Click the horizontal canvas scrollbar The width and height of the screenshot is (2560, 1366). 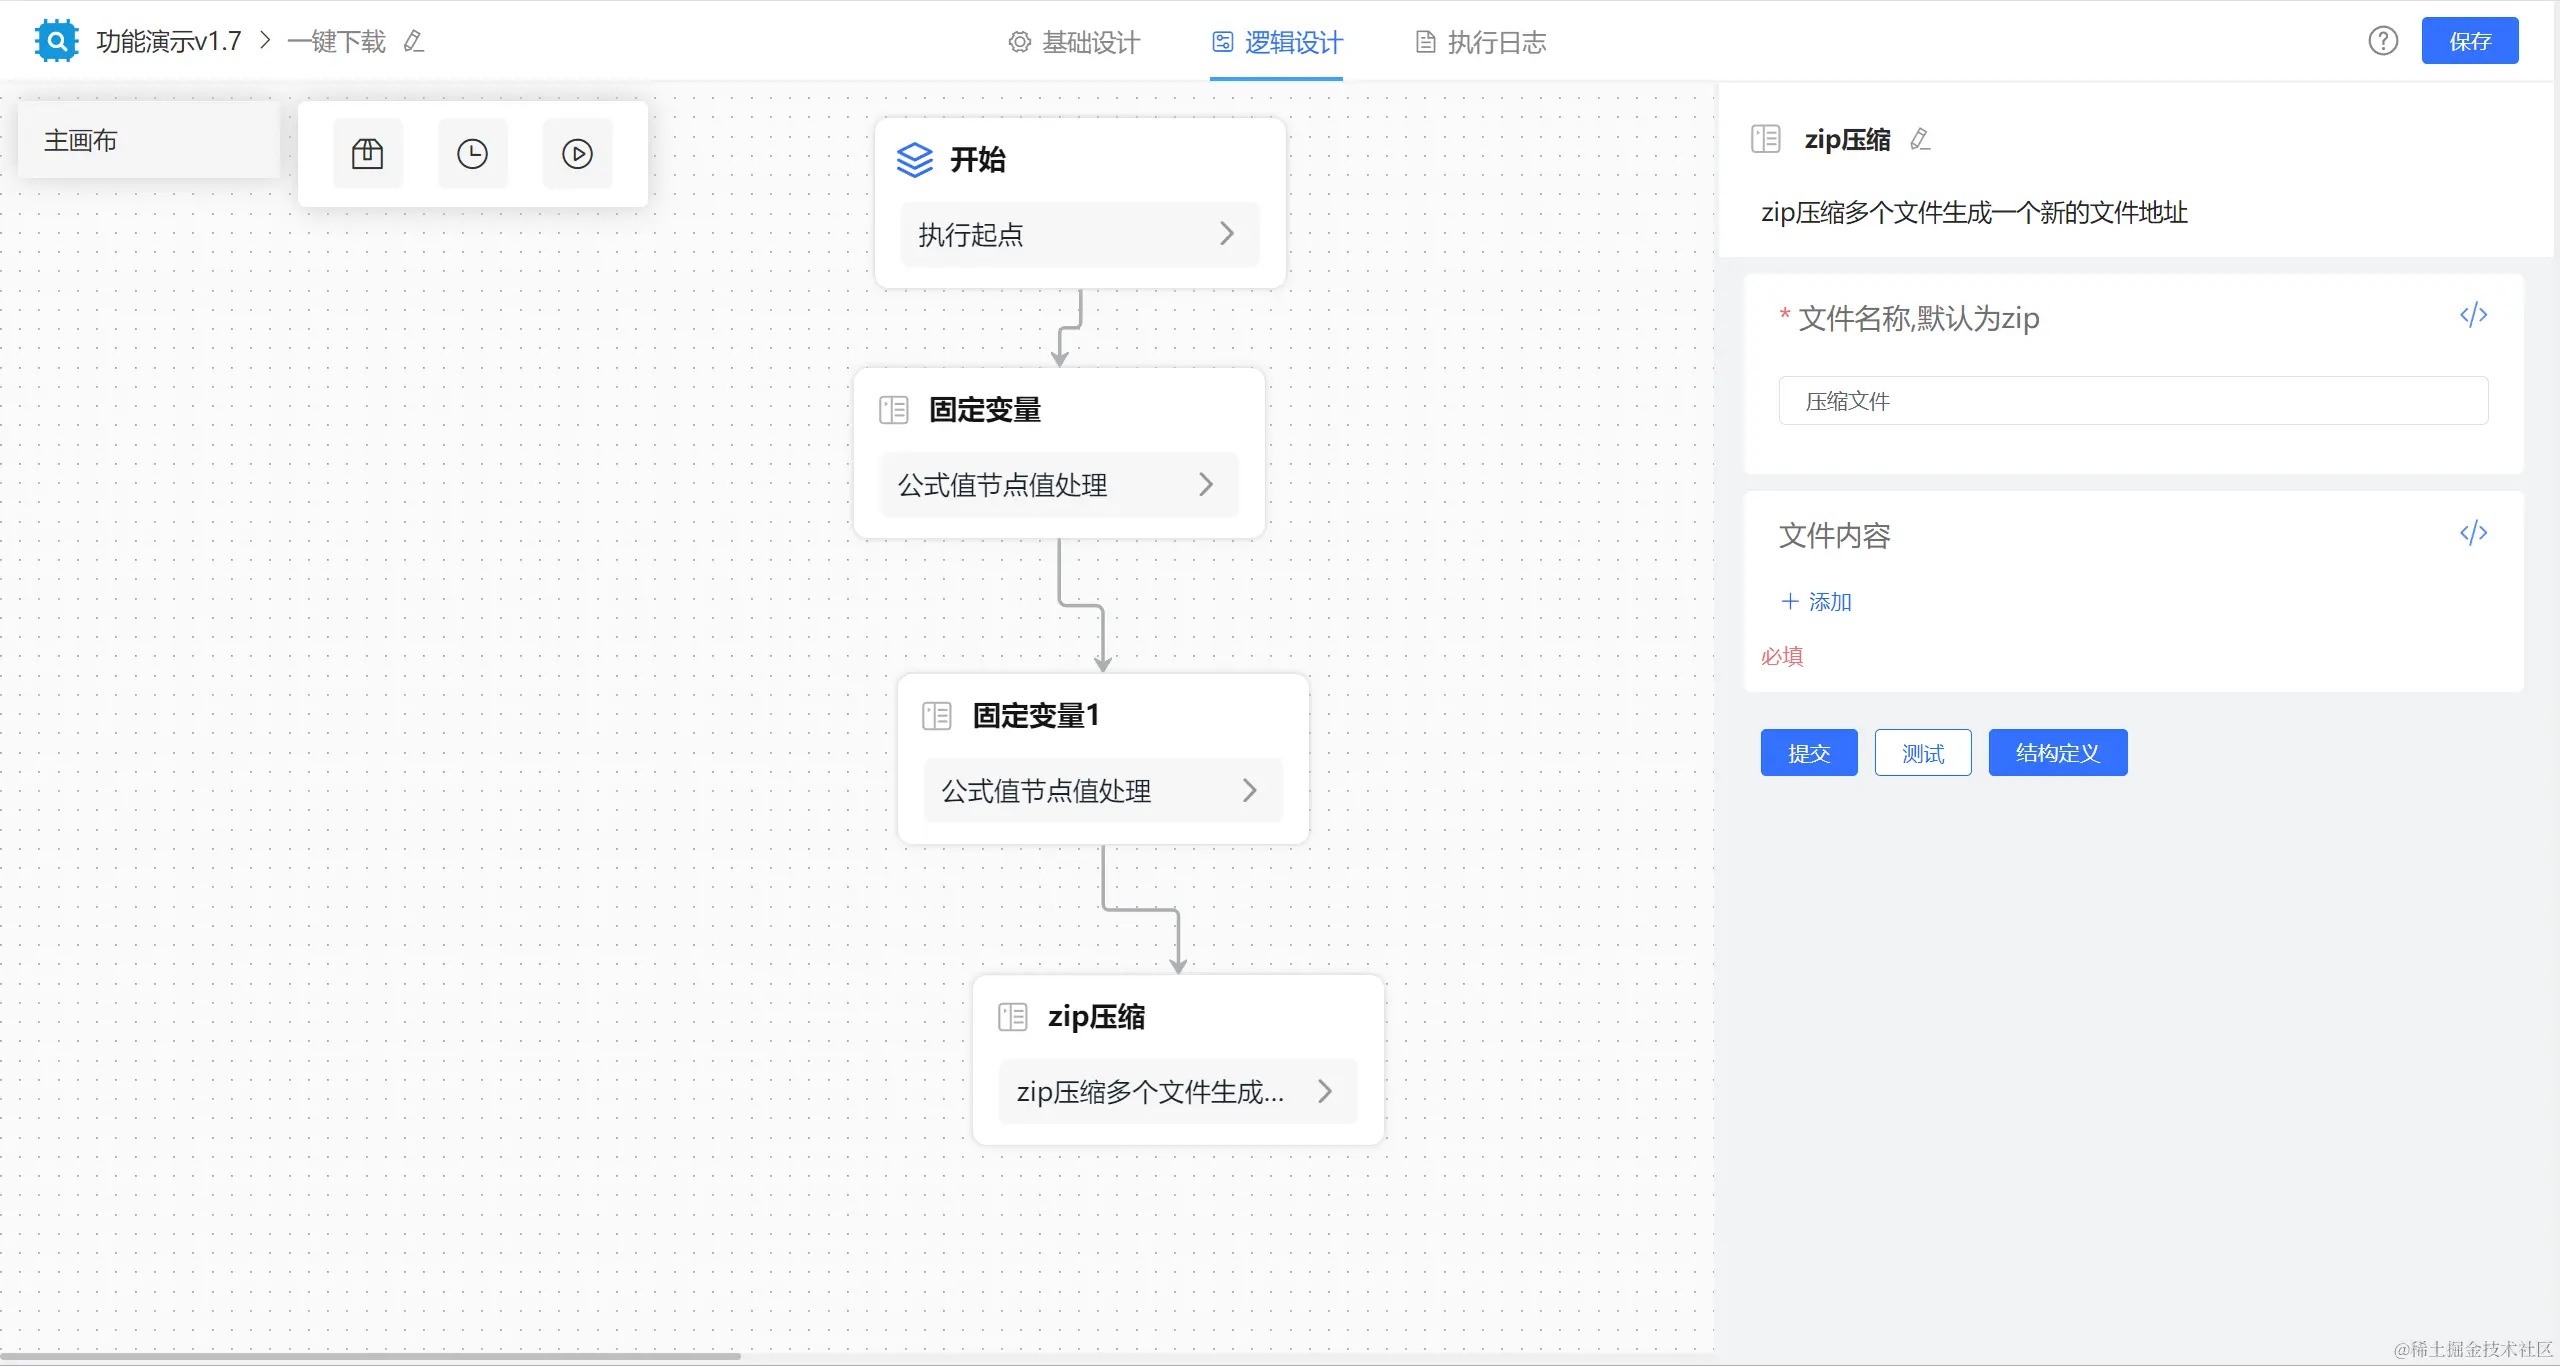coord(370,1357)
